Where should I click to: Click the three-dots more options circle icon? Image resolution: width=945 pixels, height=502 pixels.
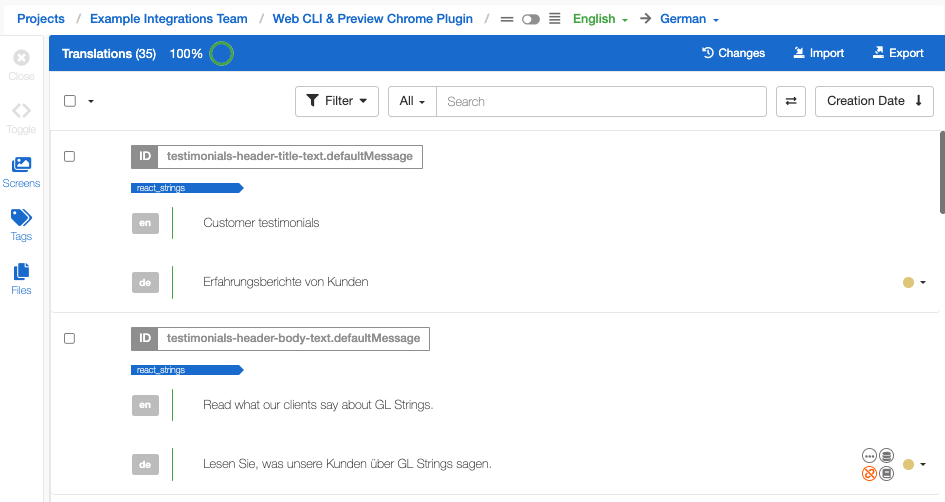(x=869, y=456)
